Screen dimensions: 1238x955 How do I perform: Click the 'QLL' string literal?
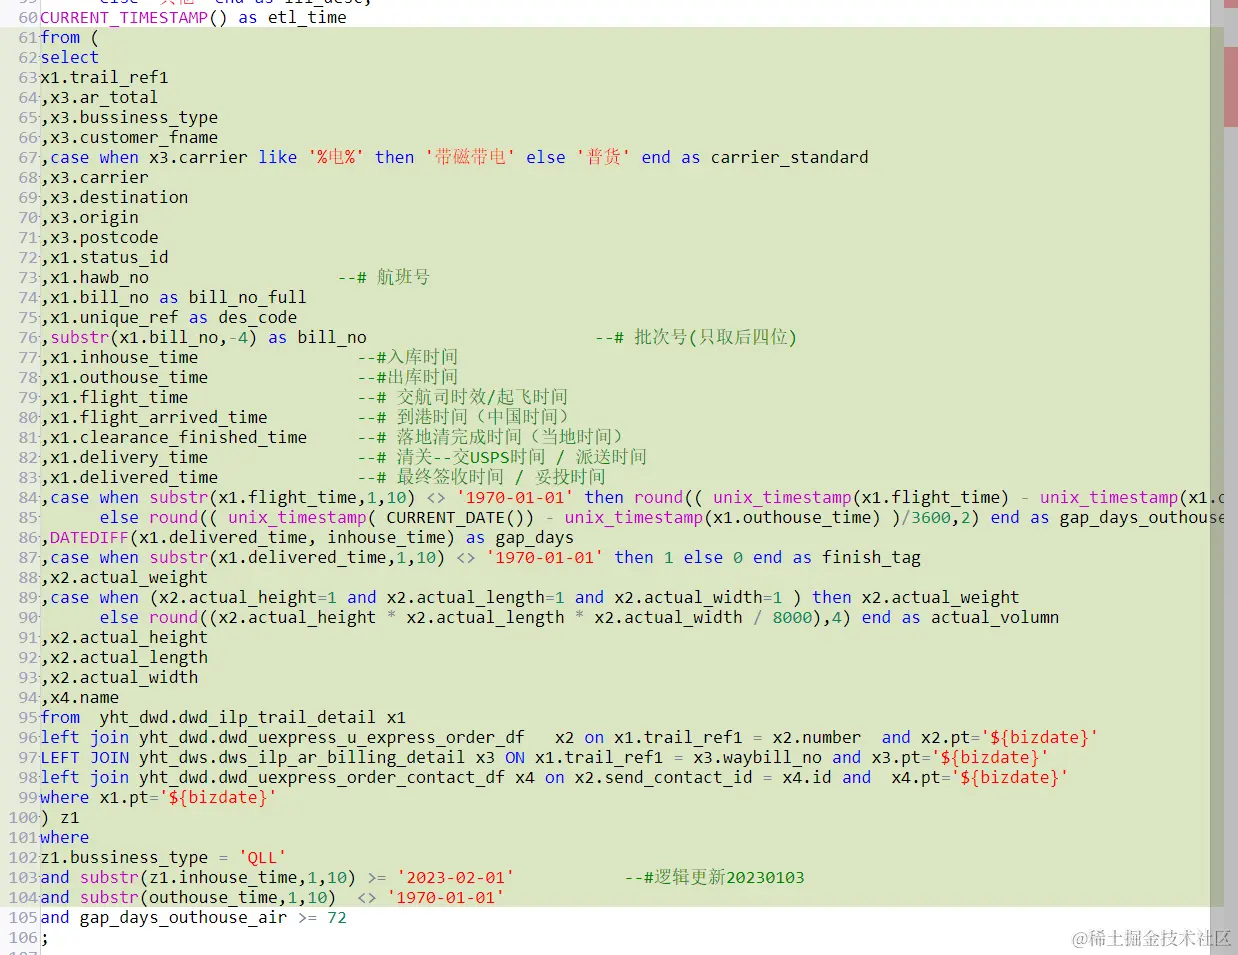(262, 857)
